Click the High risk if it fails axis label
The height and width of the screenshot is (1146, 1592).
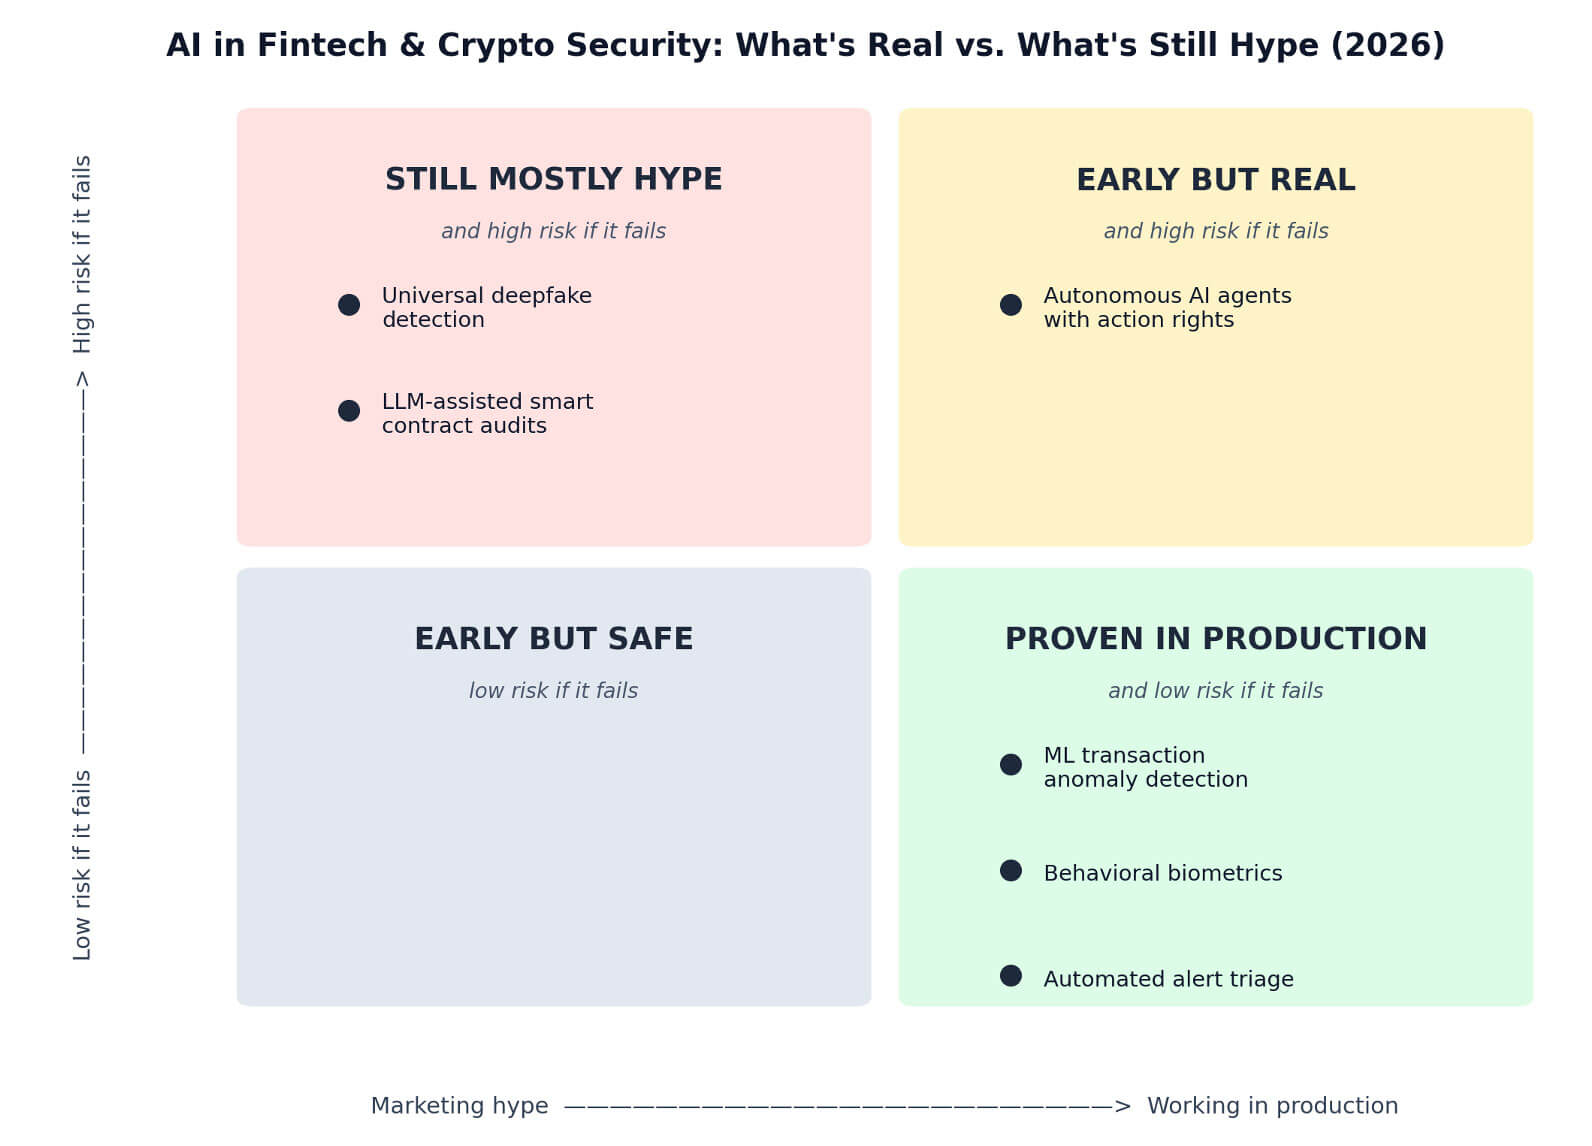[x=82, y=254]
